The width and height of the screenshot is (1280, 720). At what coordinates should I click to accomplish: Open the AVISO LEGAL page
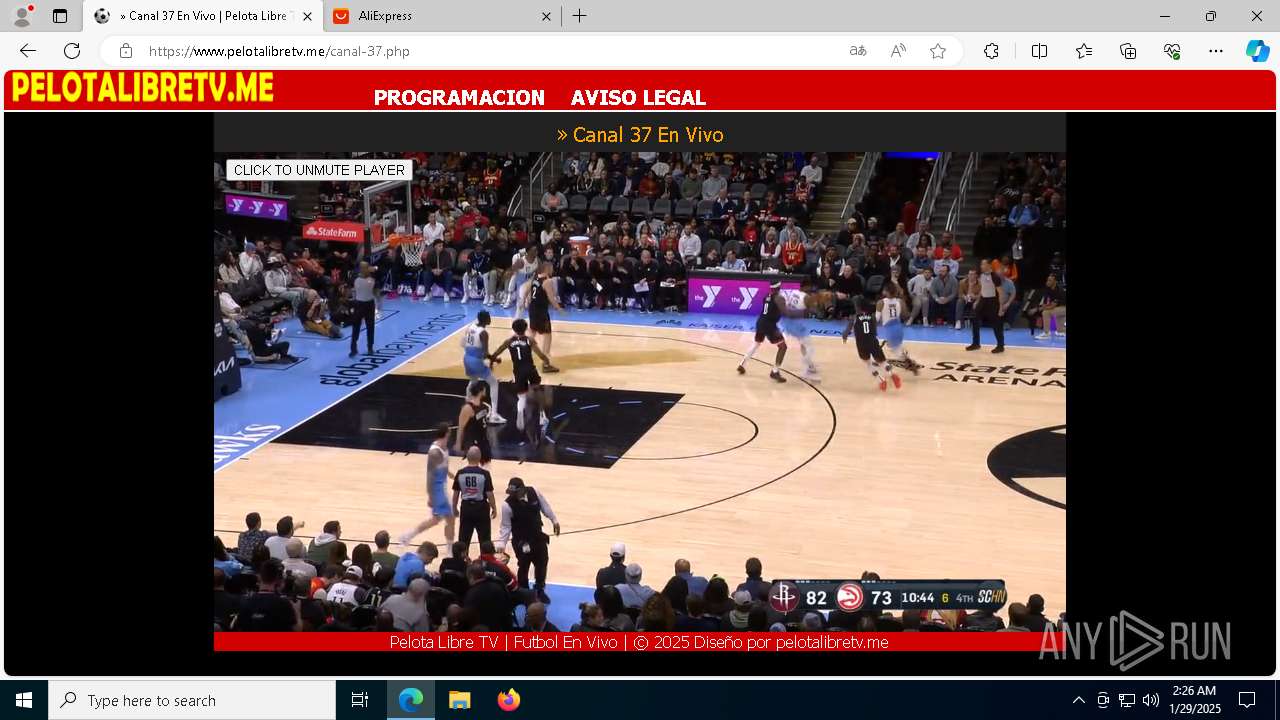638,98
